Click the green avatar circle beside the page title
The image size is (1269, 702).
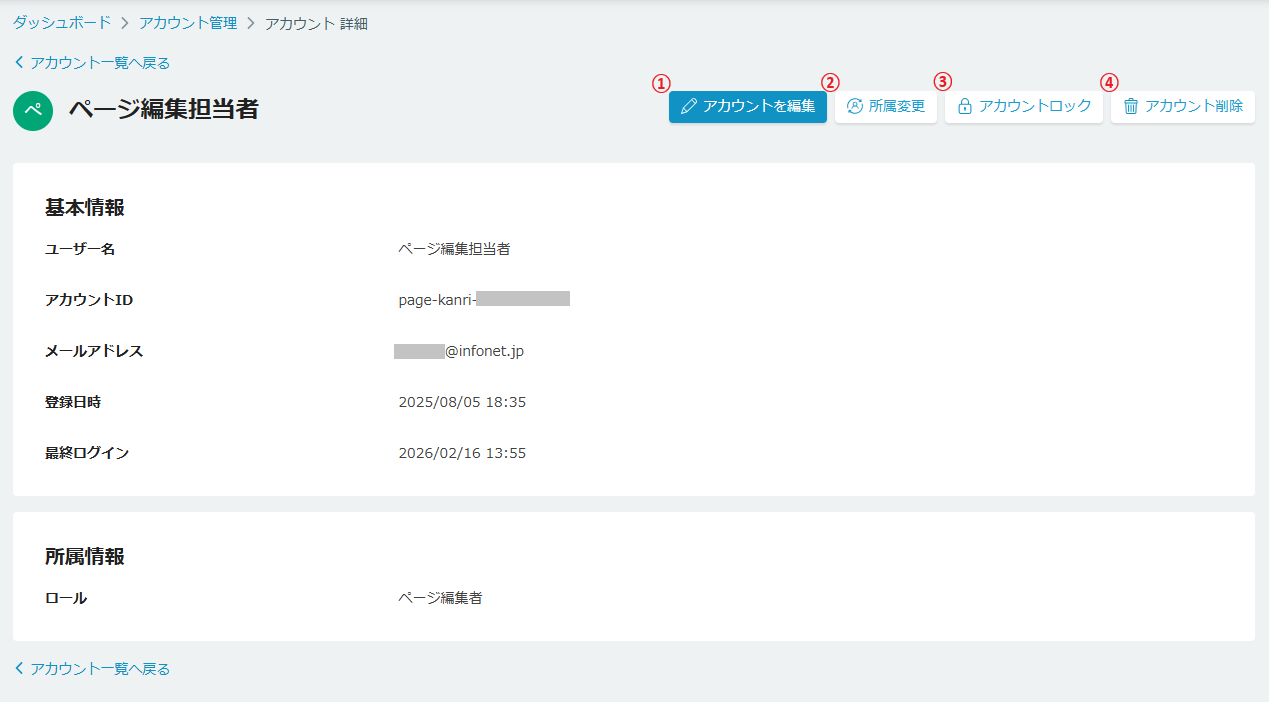pyautogui.click(x=33, y=110)
